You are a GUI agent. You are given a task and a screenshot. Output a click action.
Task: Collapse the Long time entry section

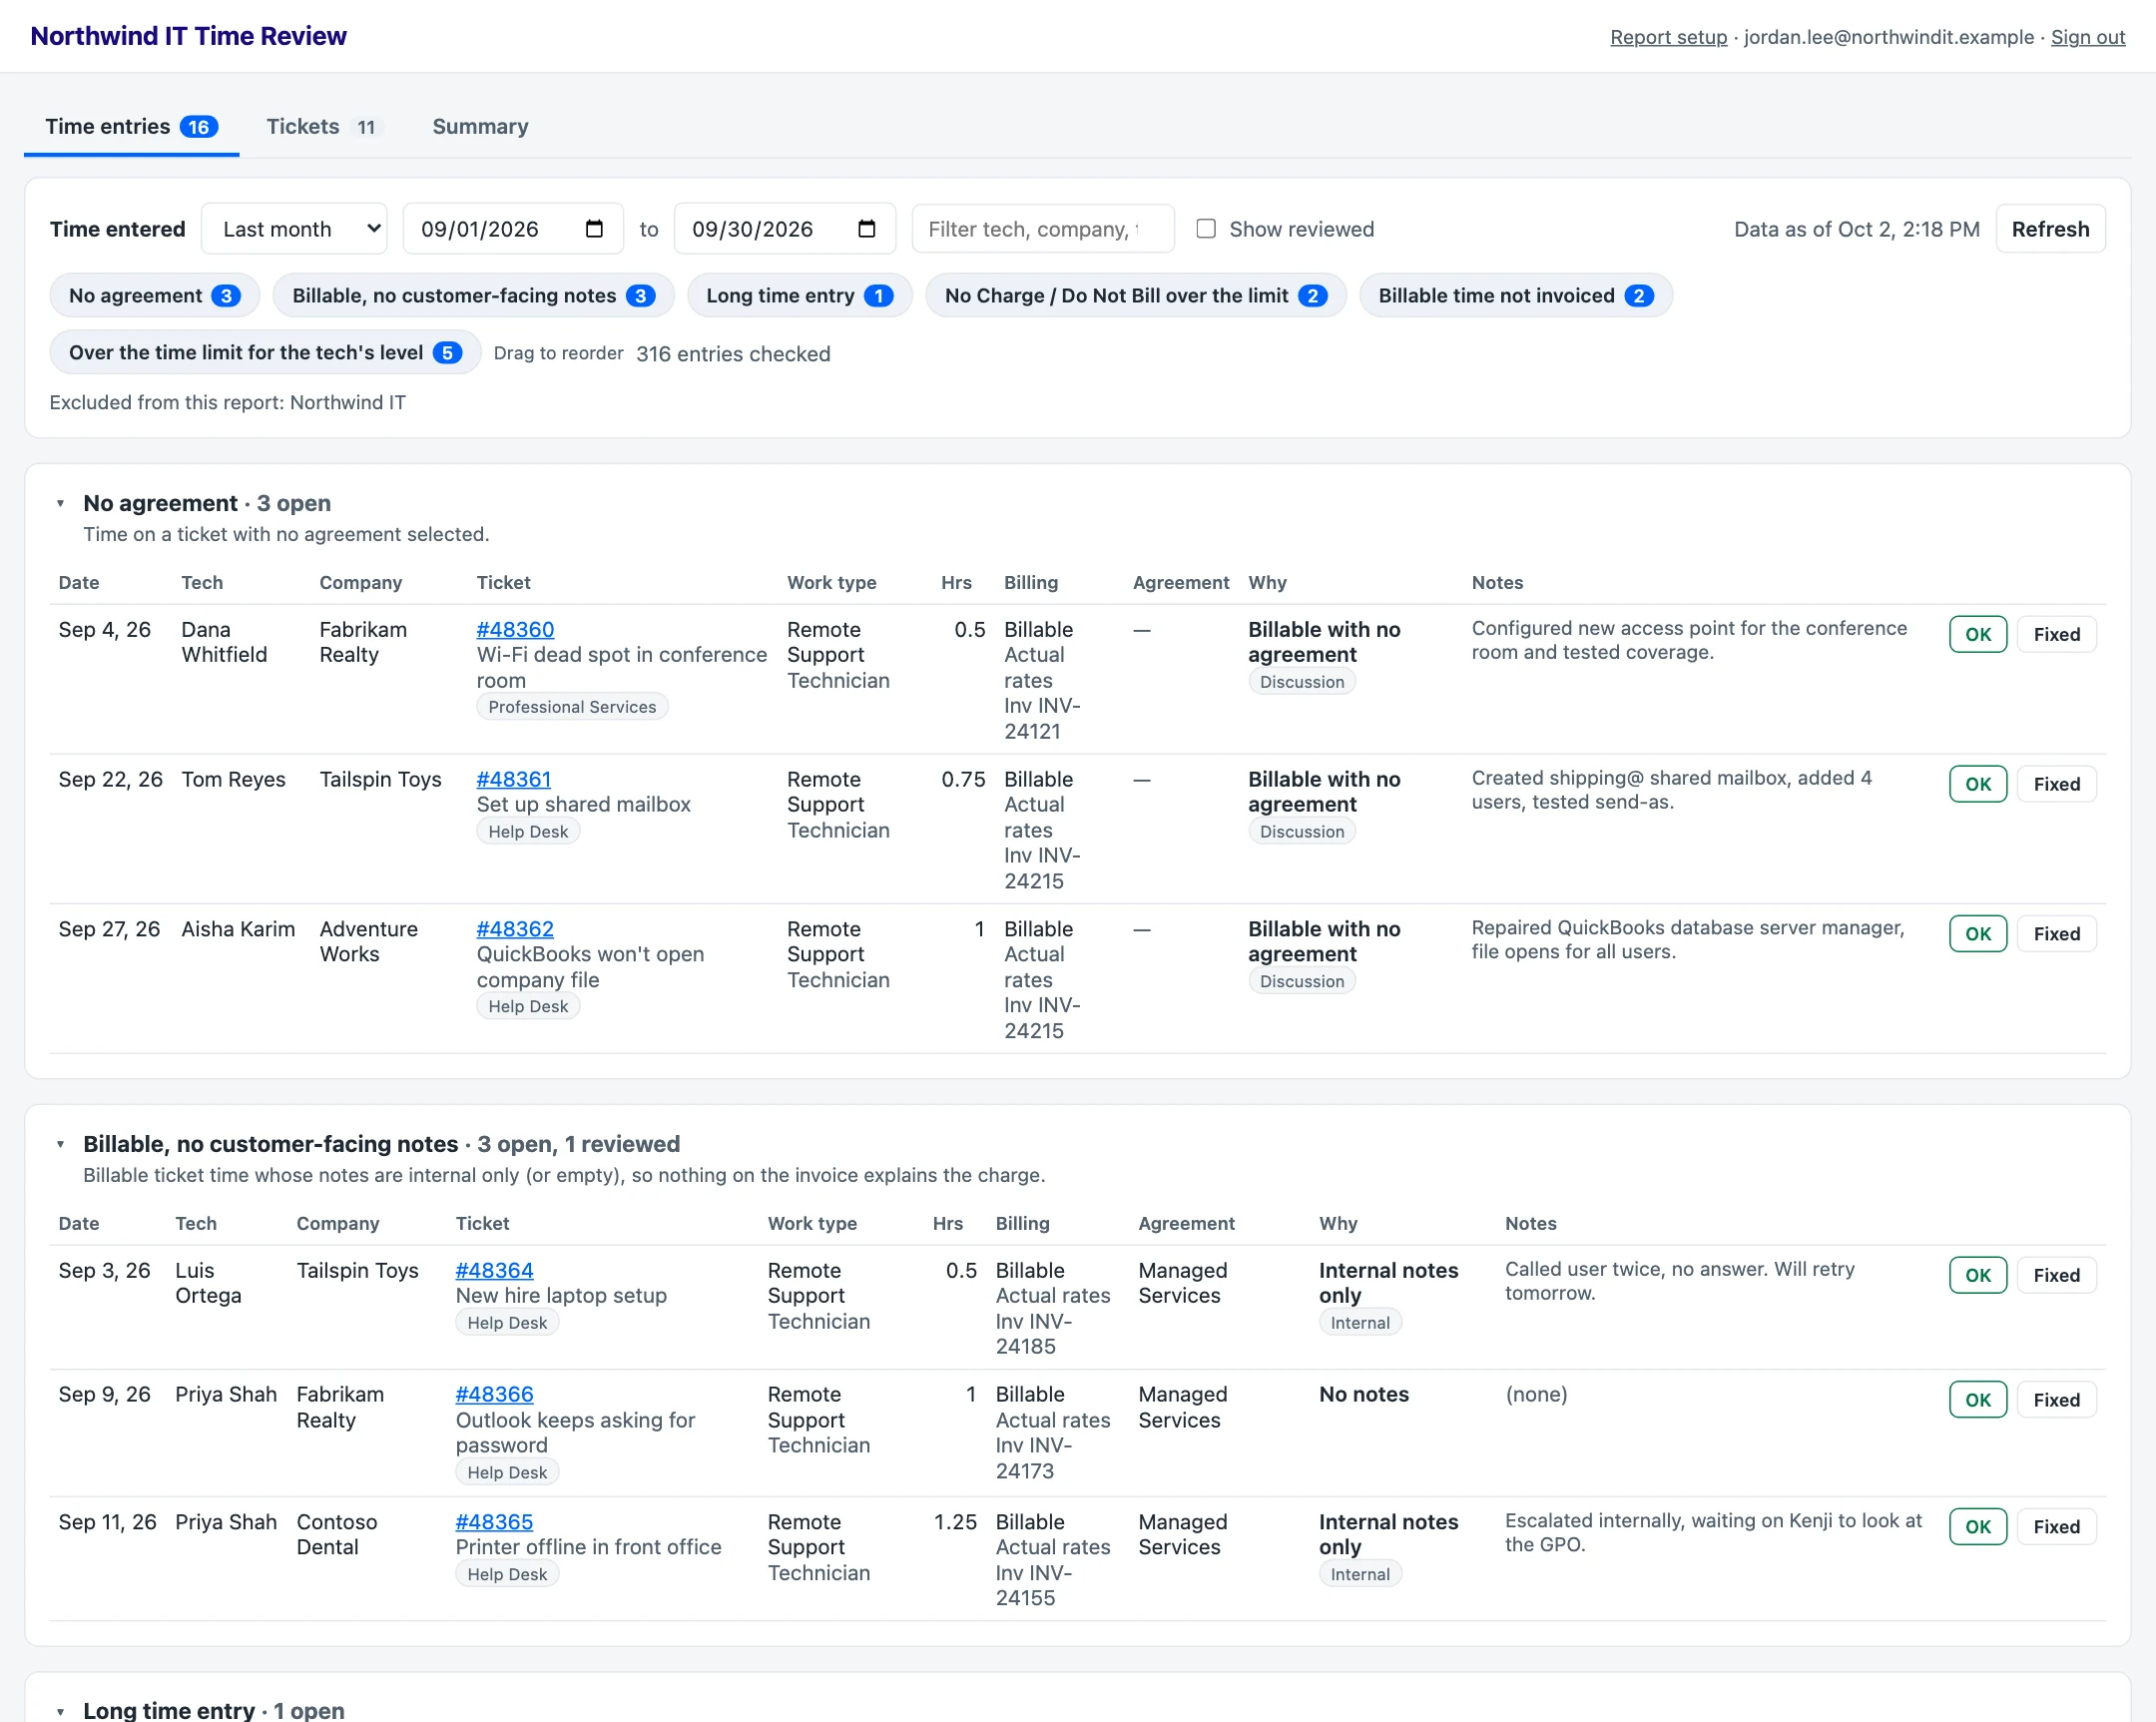(x=61, y=1712)
